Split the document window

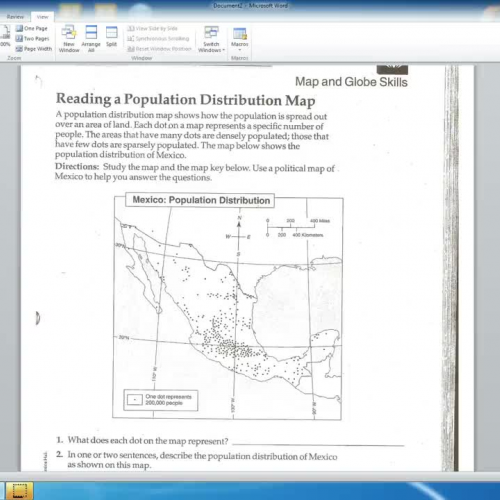pos(111,37)
